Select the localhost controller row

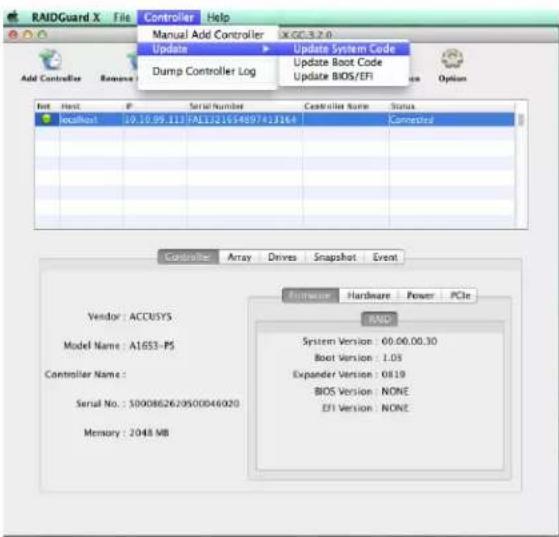(x=275, y=119)
